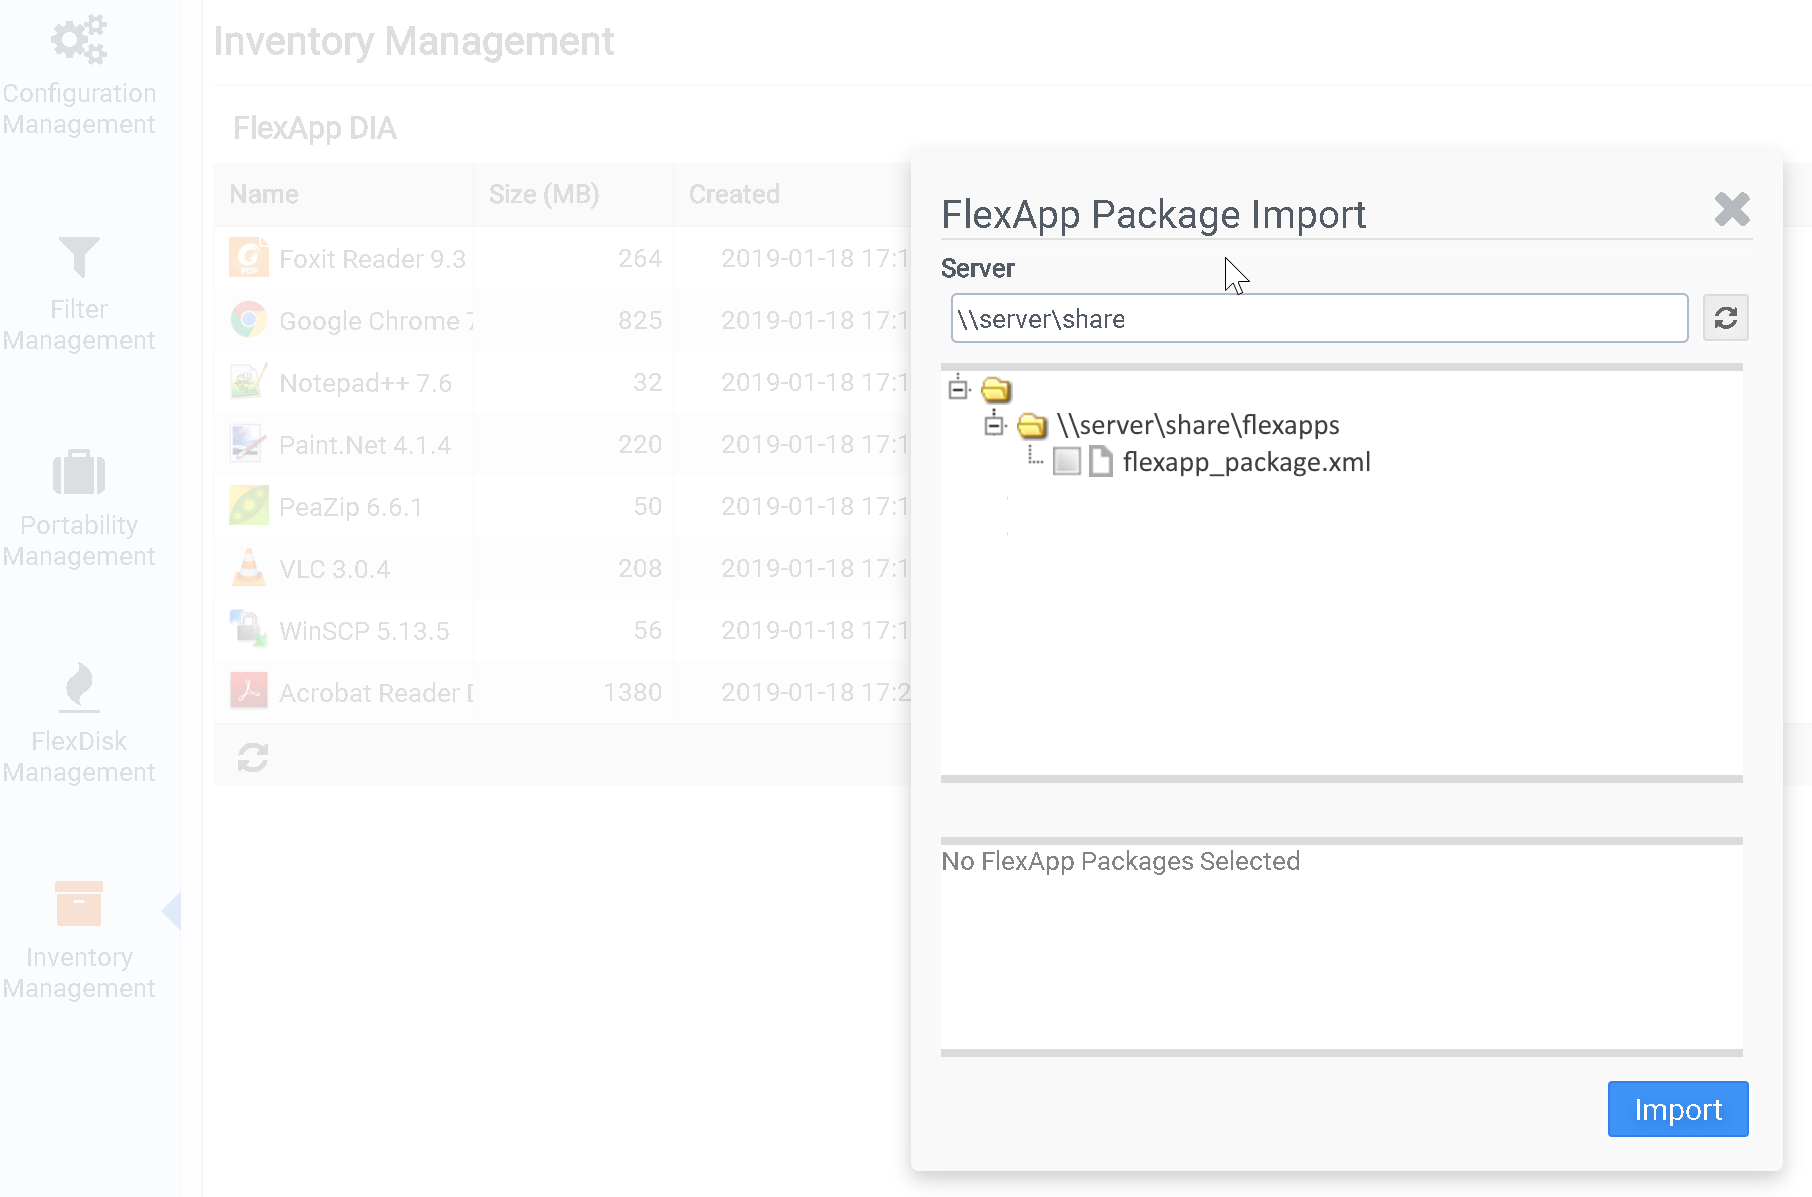This screenshot has height=1197, width=1812.
Task: Click the VLC cone icon
Action: 248,568
